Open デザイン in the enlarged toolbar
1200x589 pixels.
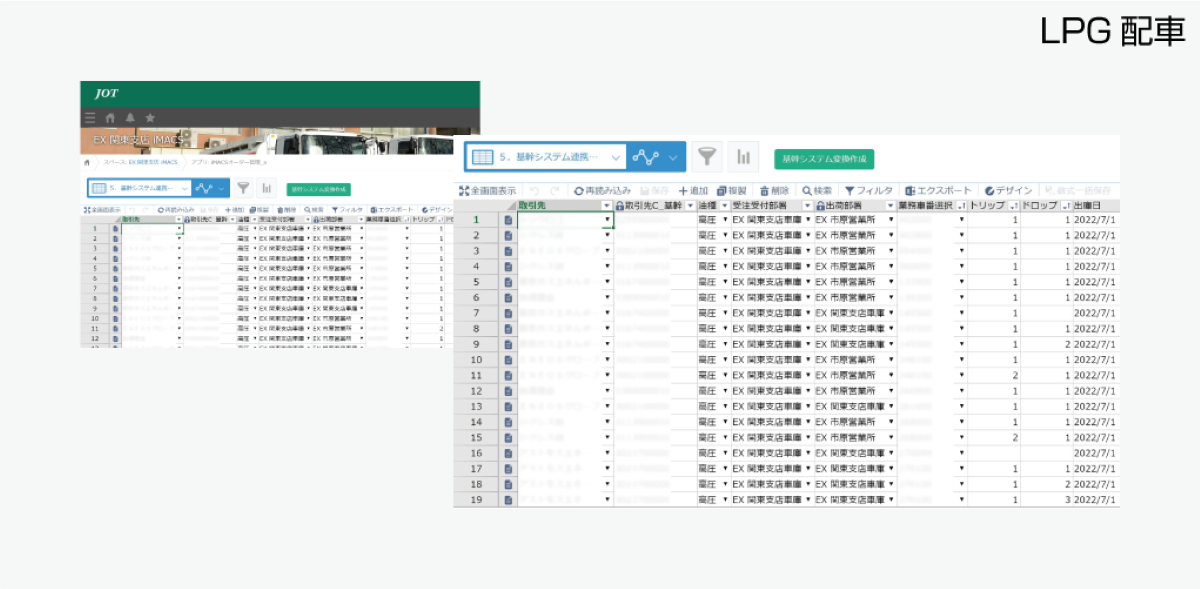1008,190
